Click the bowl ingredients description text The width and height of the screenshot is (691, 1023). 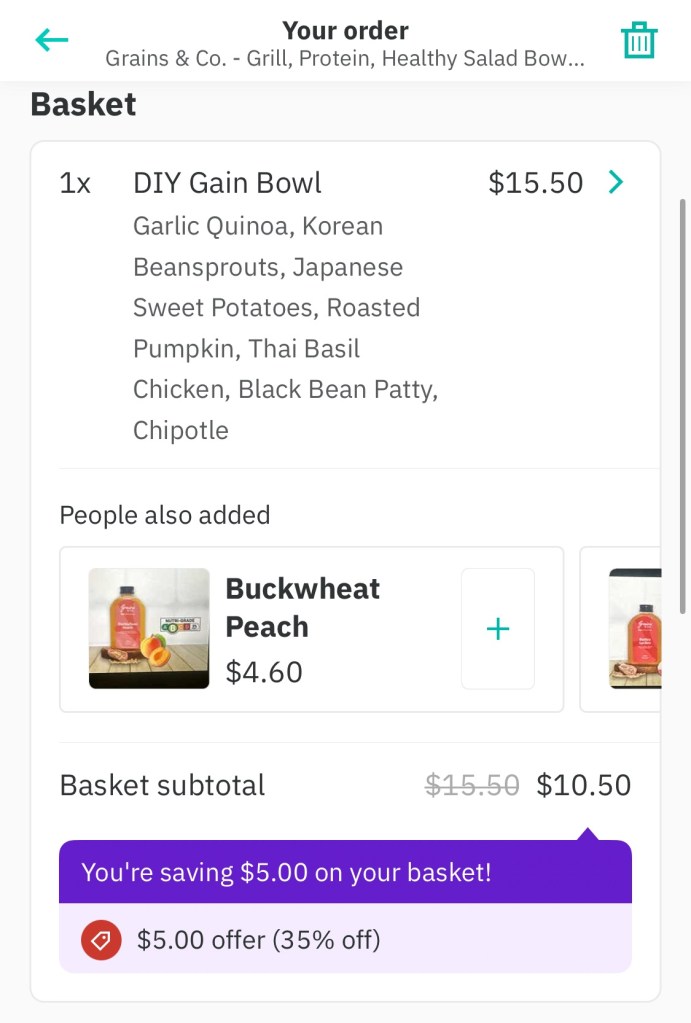[x=285, y=328]
